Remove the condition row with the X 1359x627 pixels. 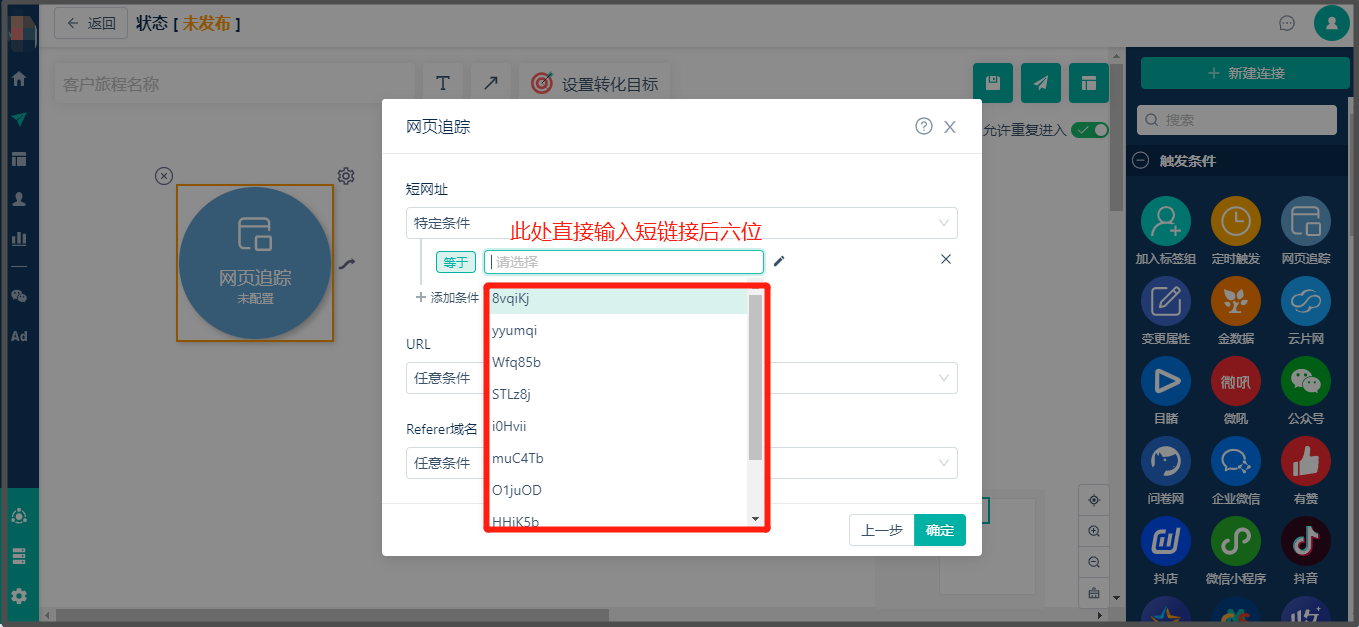pos(946,259)
